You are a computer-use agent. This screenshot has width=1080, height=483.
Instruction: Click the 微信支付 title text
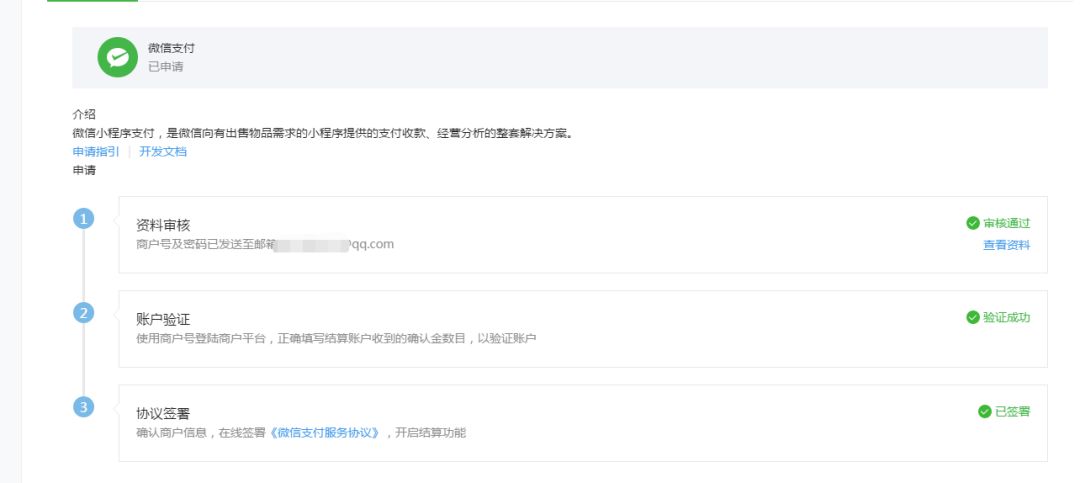pyautogui.click(x=172, y=48)
